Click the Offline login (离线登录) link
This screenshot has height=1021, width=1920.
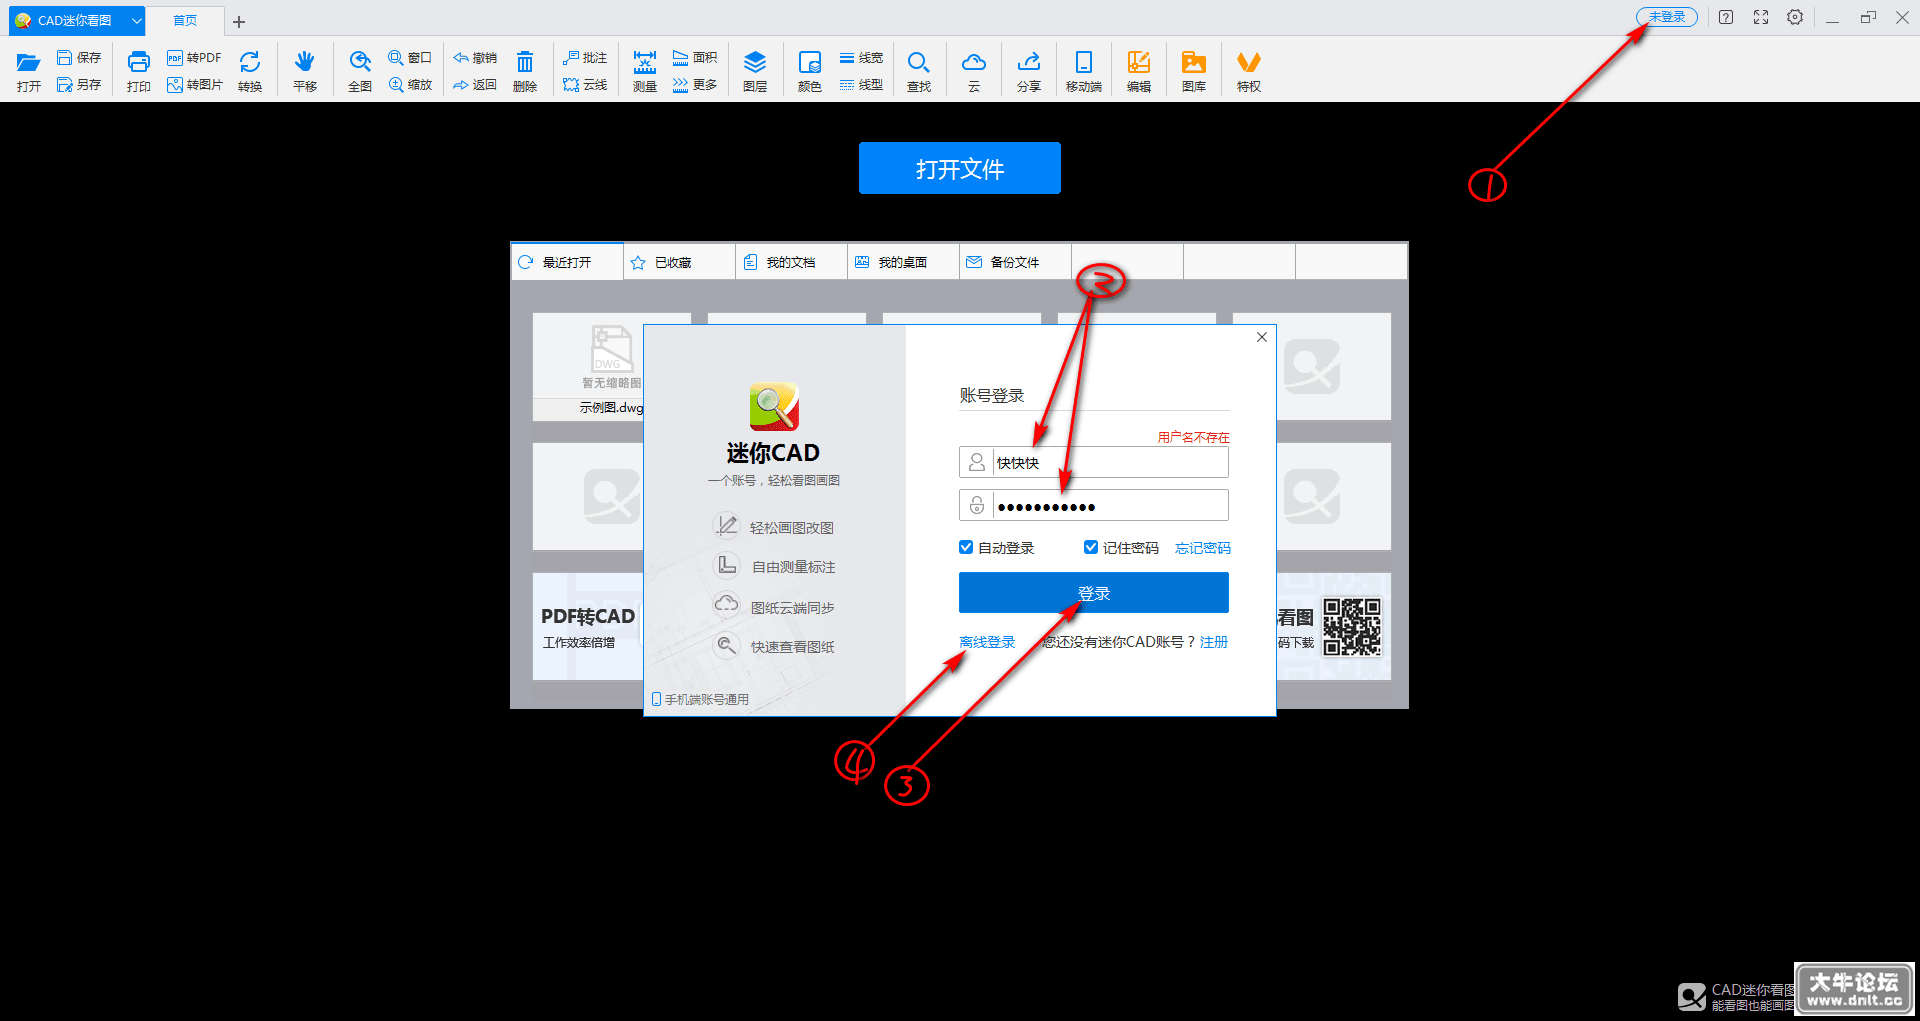987,642
